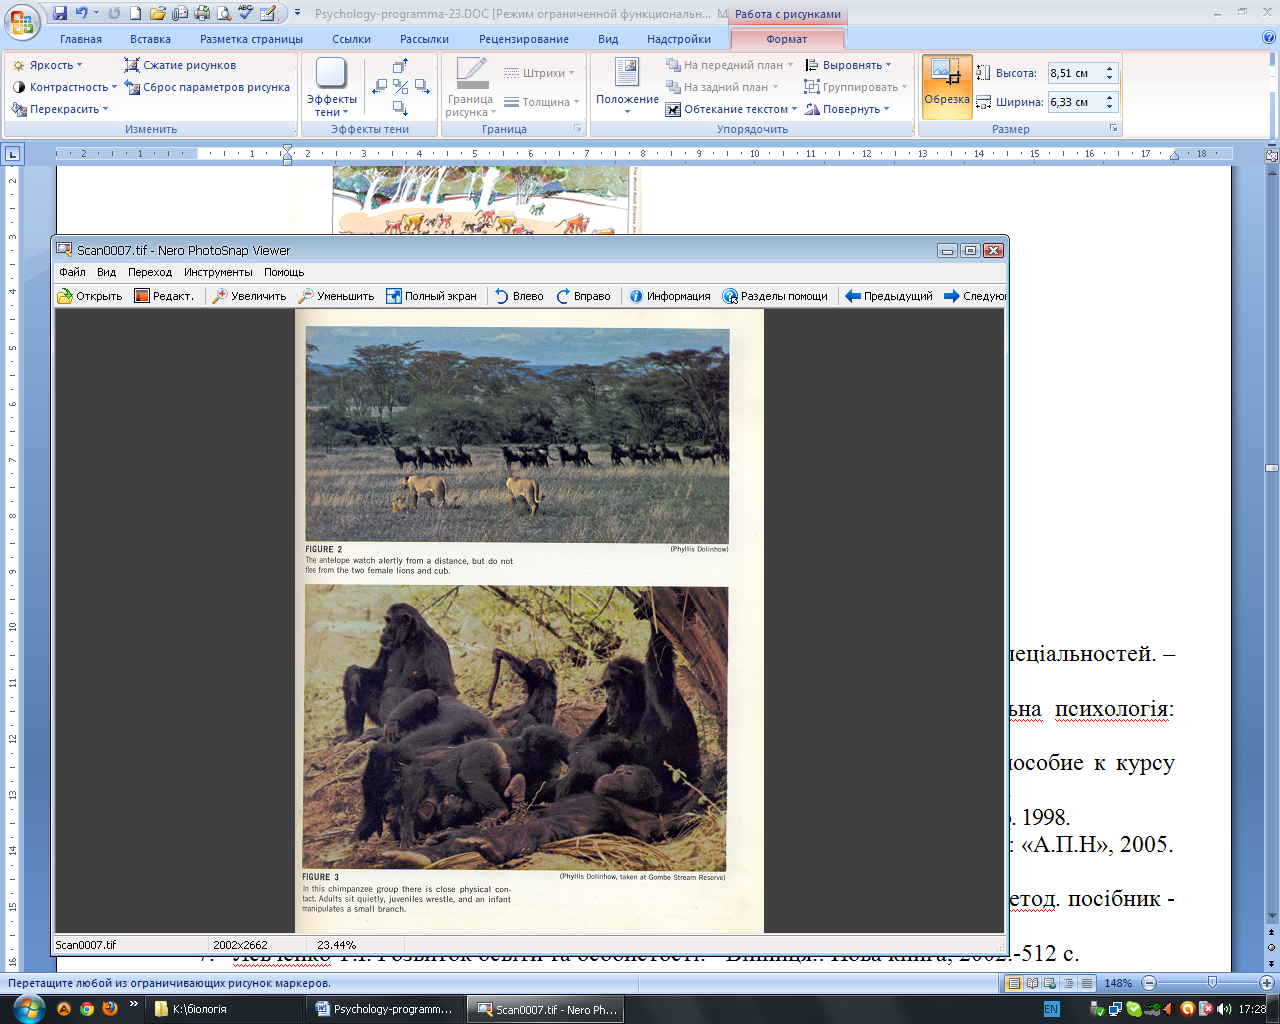Nudge shadow up in Эффекты тени group
The width and height of the screenshot is (1280, 1024).
pyautogui.click(x=400, y=66)
